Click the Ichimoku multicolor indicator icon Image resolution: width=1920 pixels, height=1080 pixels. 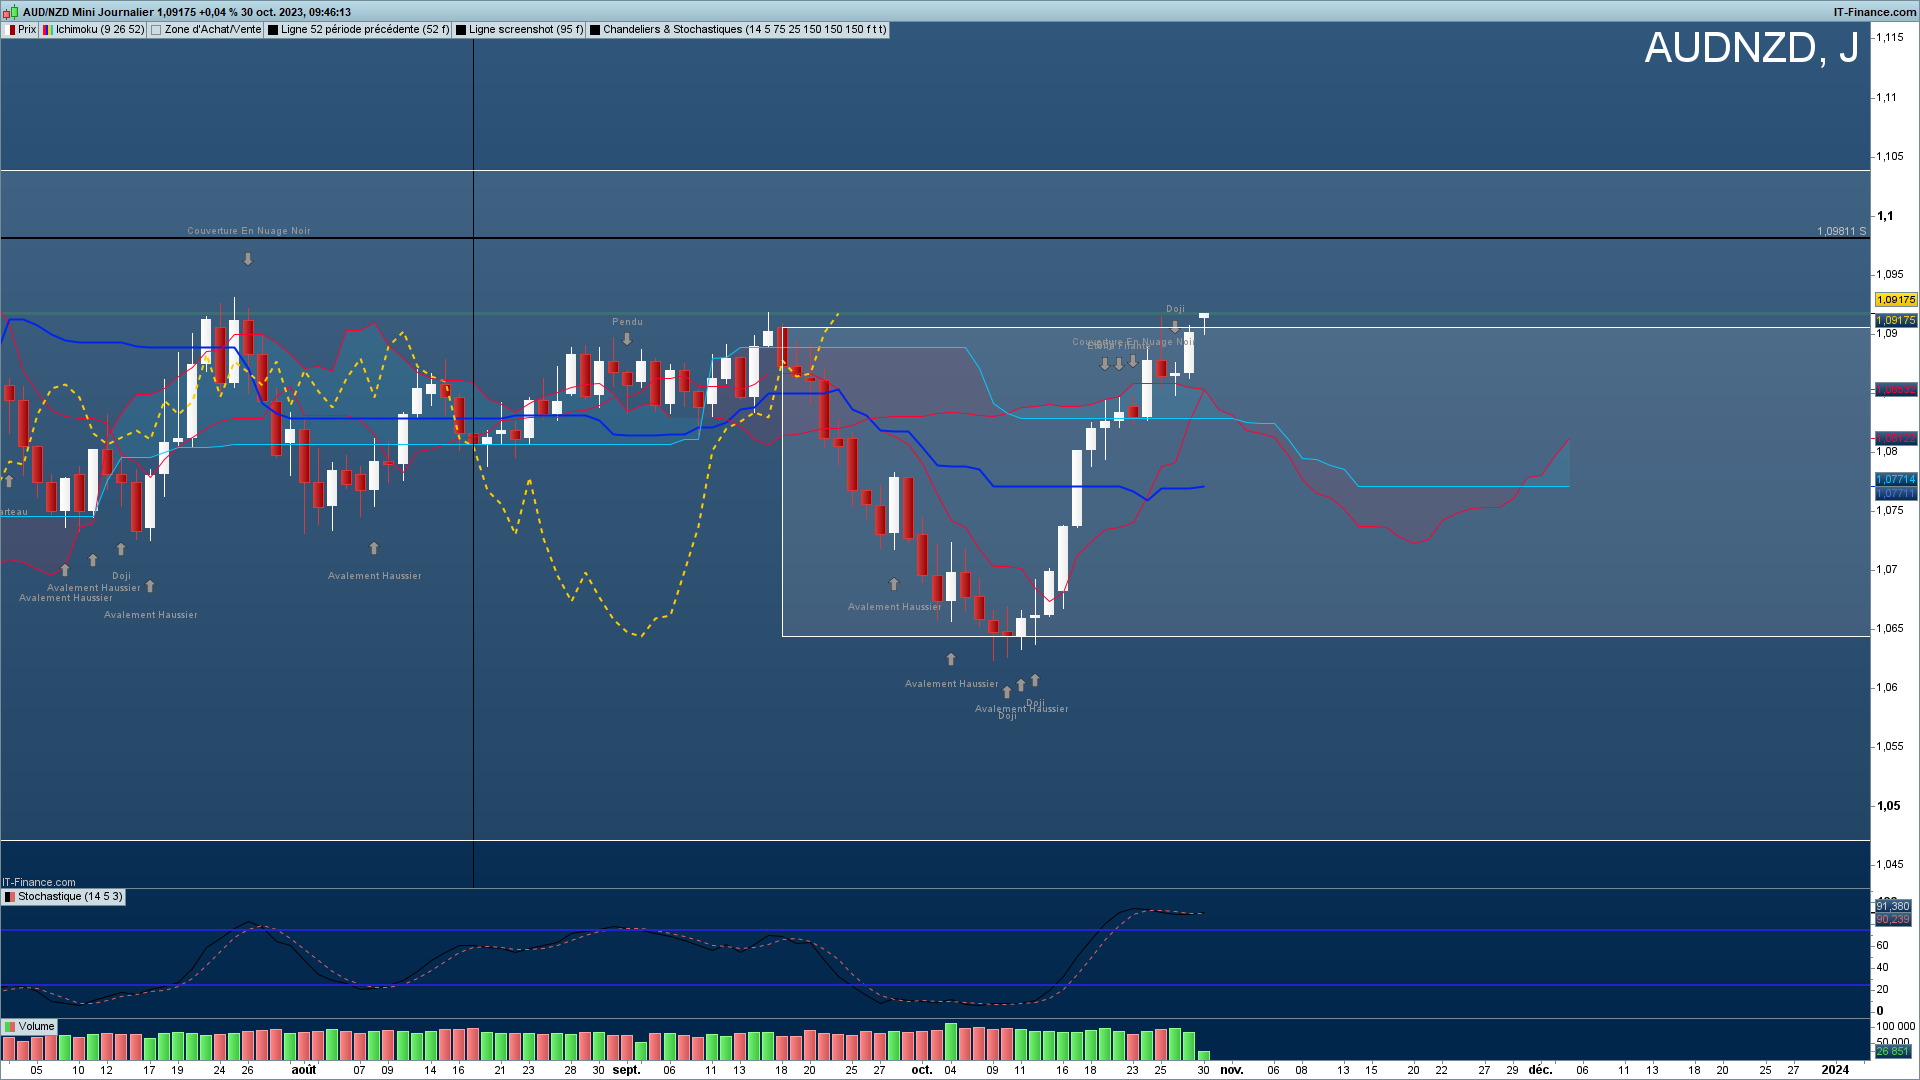click(x=47, y=30)
